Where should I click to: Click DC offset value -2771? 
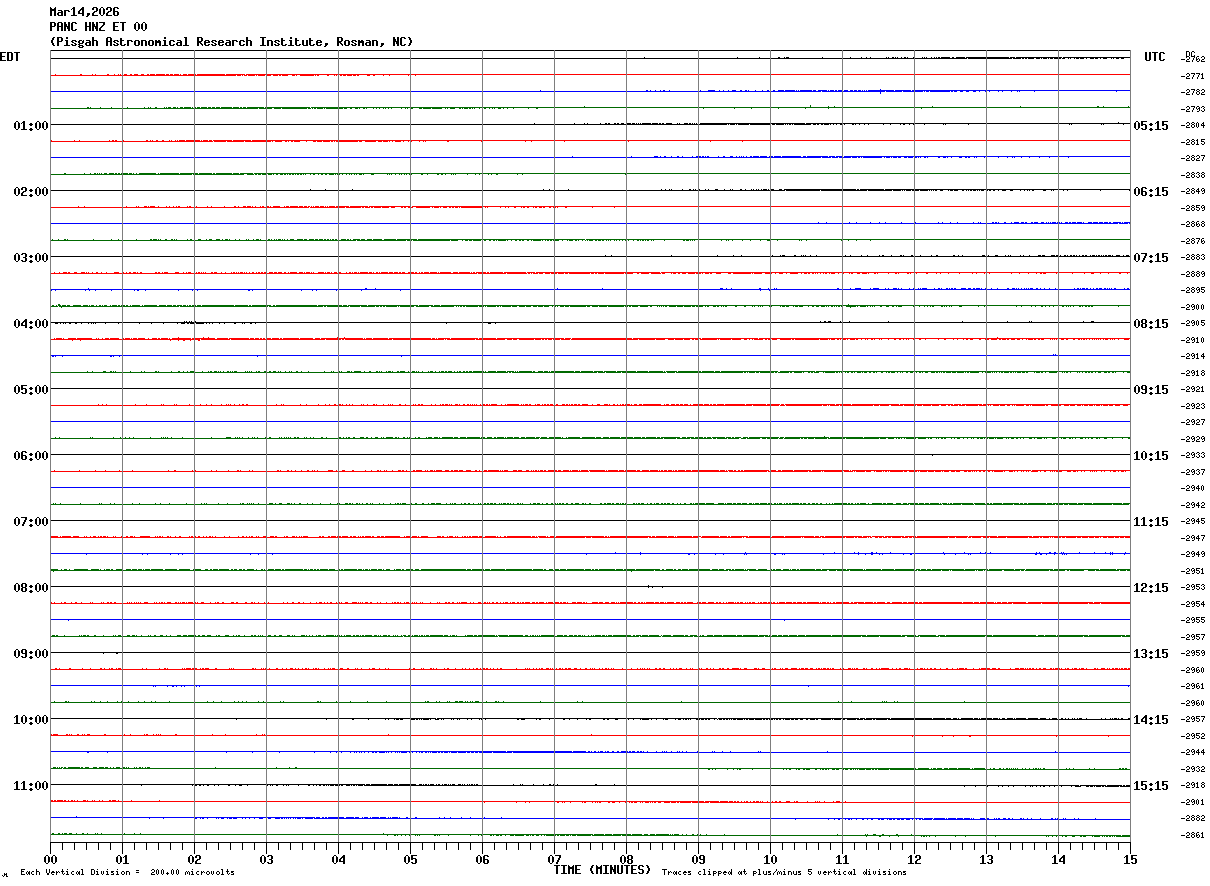[x=1193, y=76]
